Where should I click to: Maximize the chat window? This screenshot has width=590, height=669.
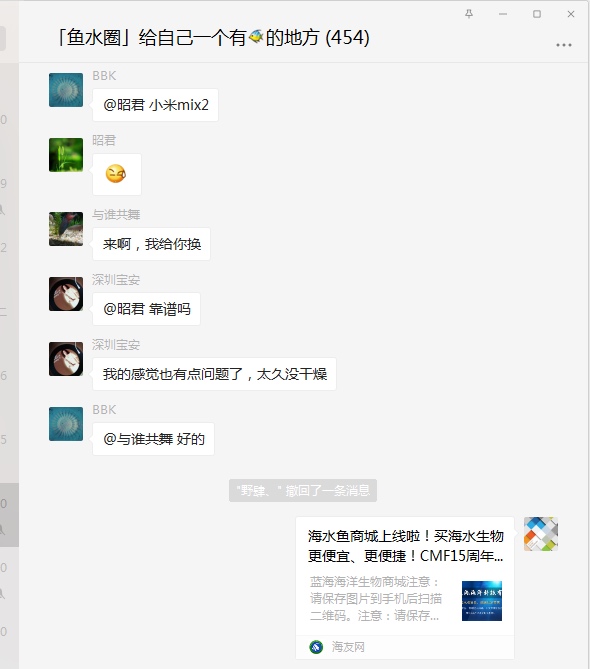537,14
